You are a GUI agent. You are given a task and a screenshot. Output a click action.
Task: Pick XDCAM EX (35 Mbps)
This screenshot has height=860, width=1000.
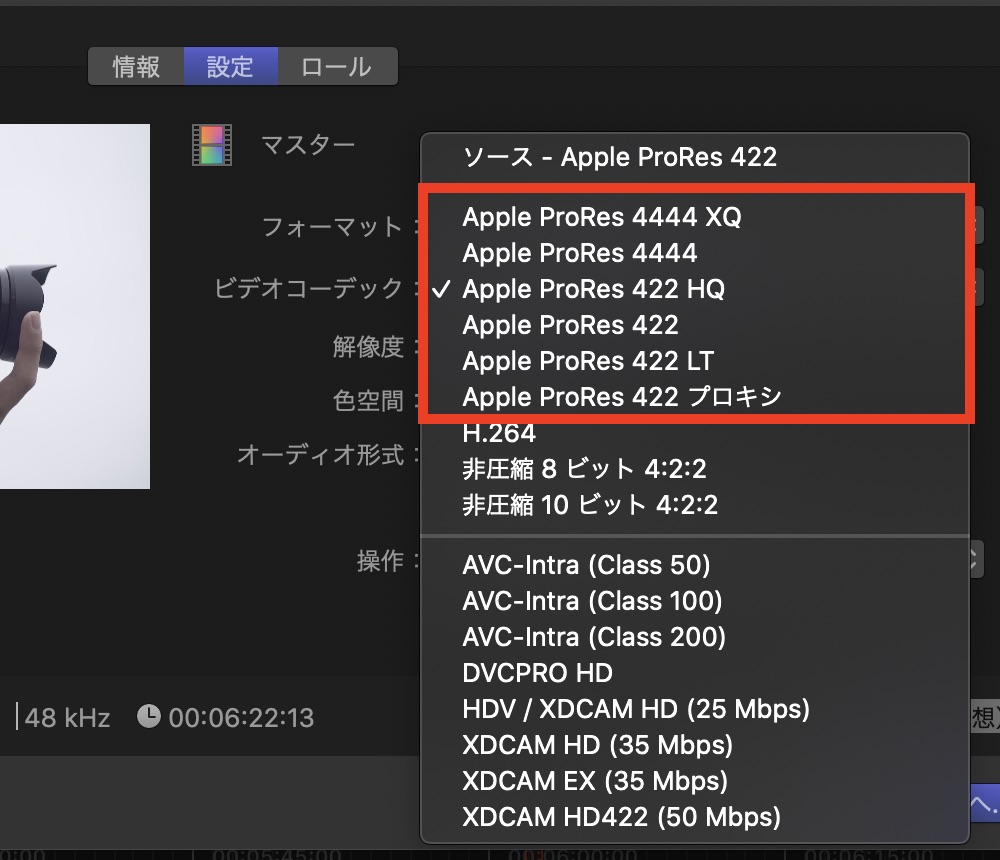coord(695,782)
